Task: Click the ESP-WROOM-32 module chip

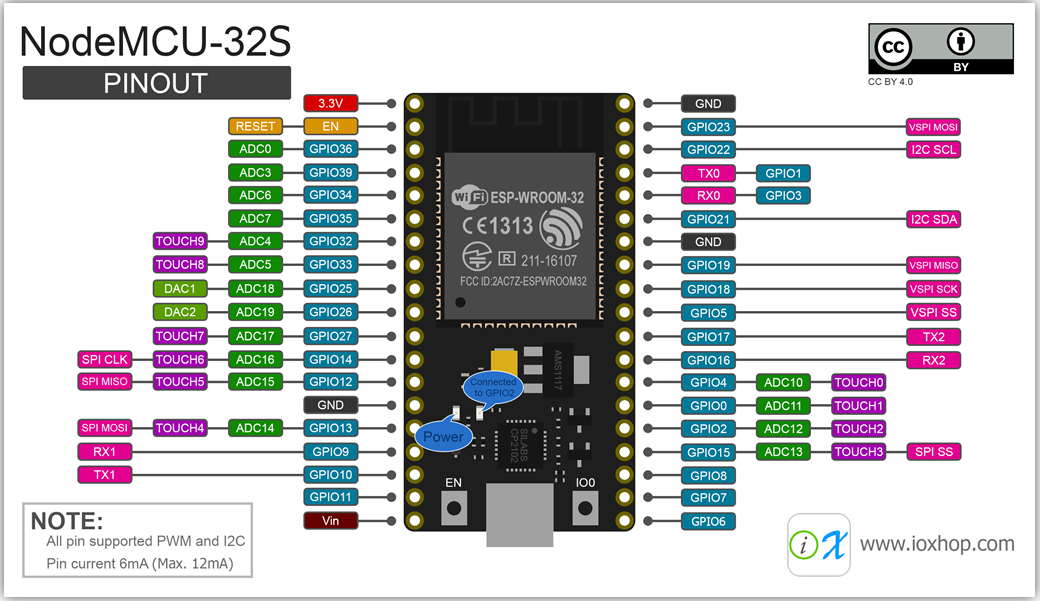Action: [x=520, y=235]
